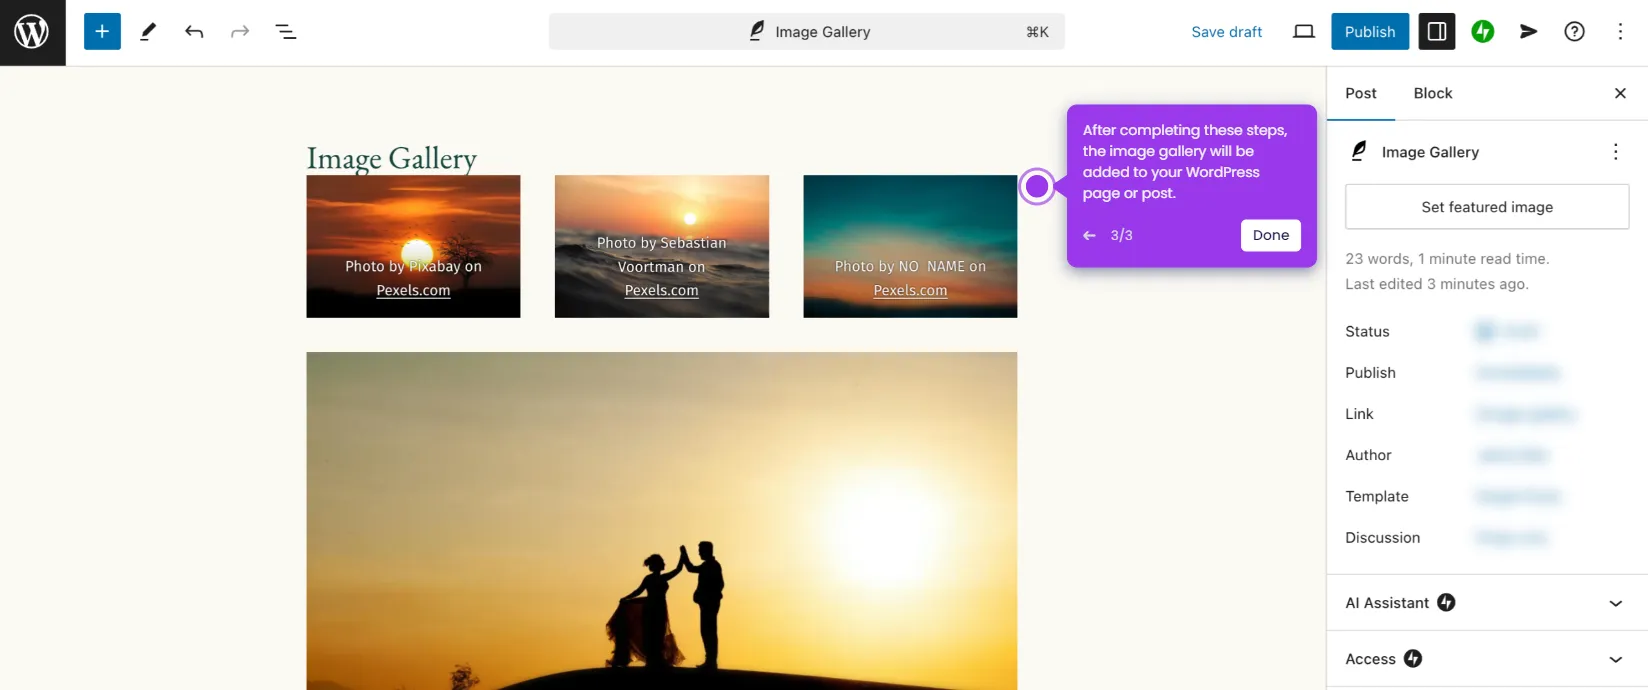The image size is (1648, 690).
Task: Click the feather icon beside Image Gallery sidebar title
Action: 1359,151
